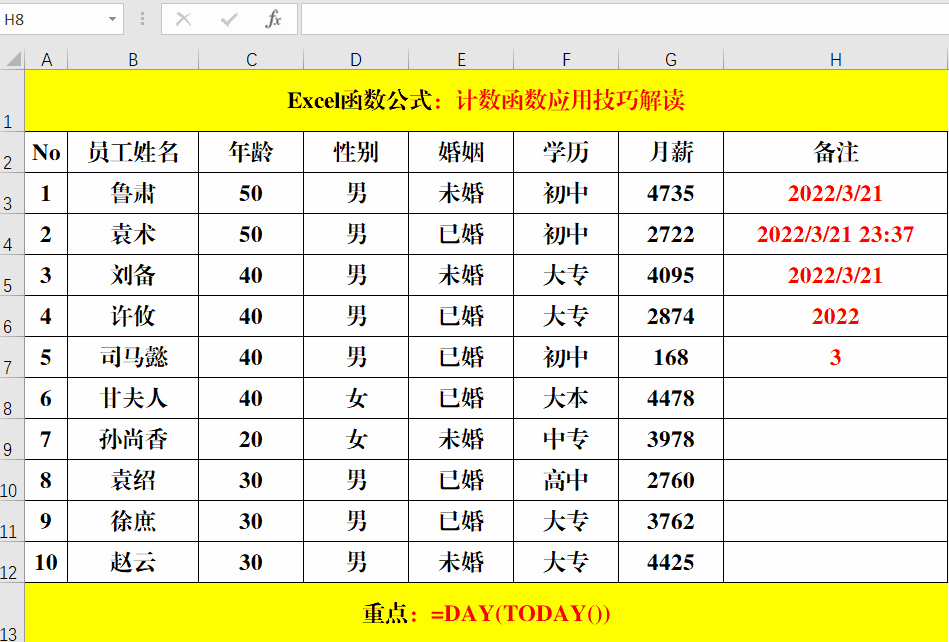The image size is (949, 642).
Task: Select column D header
Action: [x=356, y=59]
